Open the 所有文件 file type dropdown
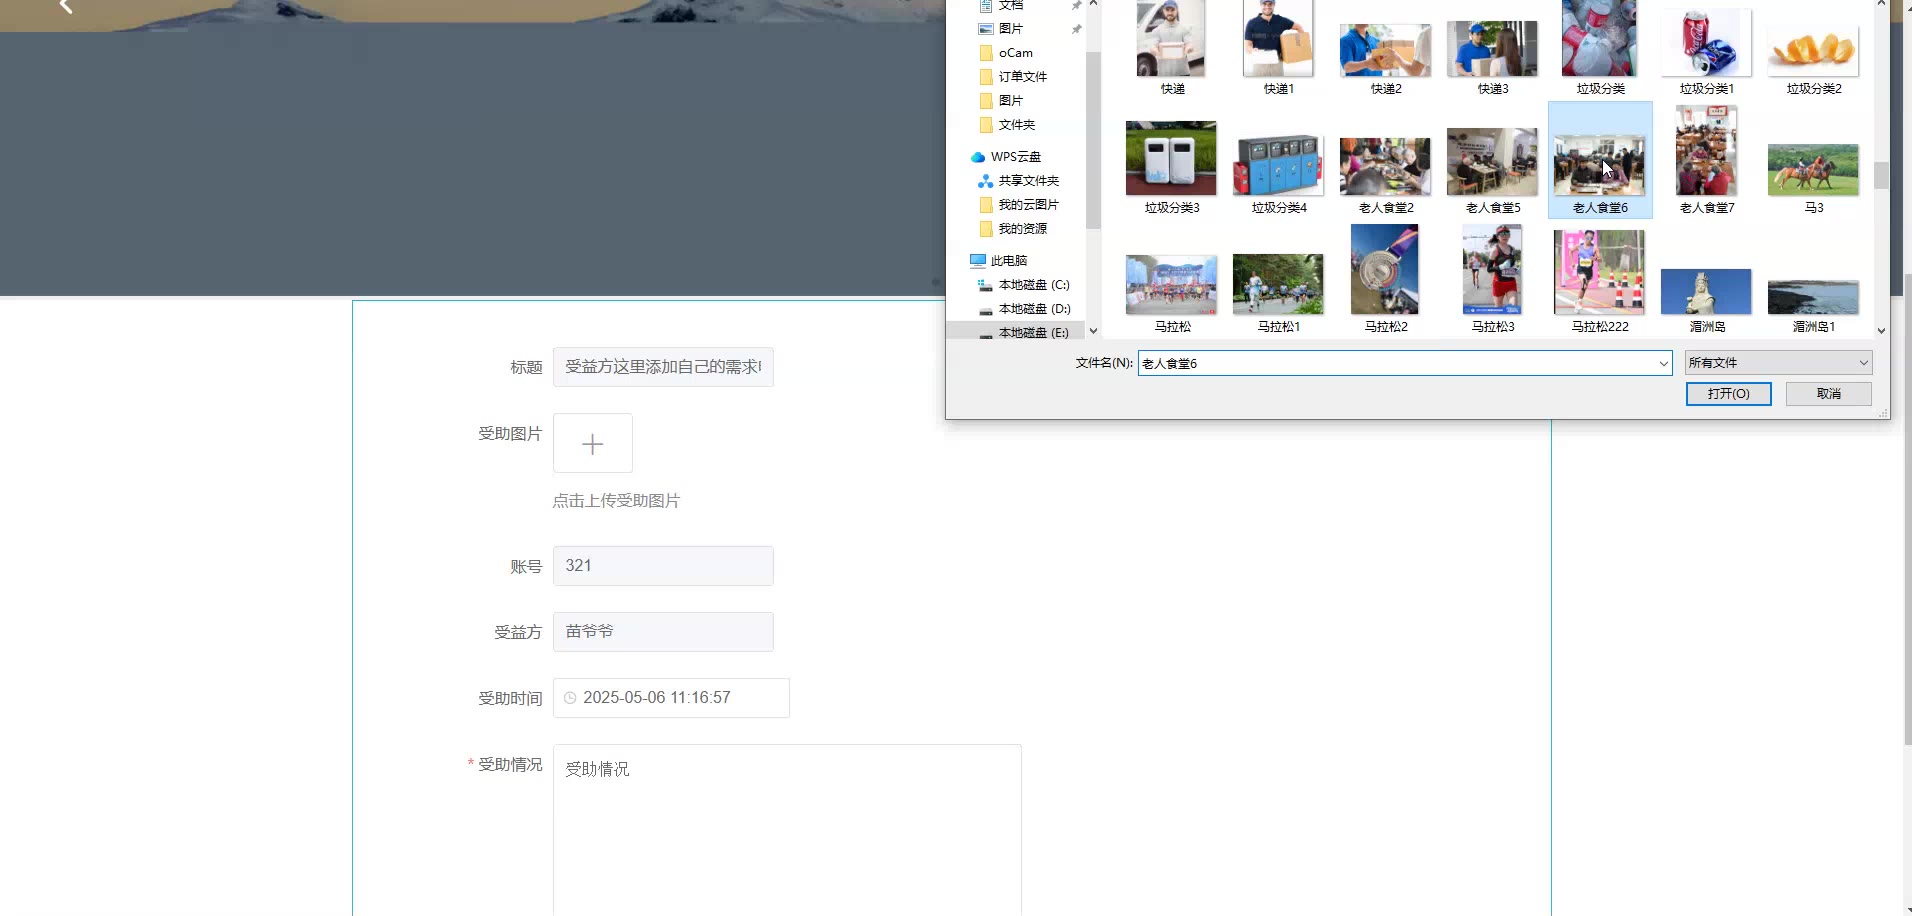1912x916 pixels. pyautogui.click(x=1777, y=363)
